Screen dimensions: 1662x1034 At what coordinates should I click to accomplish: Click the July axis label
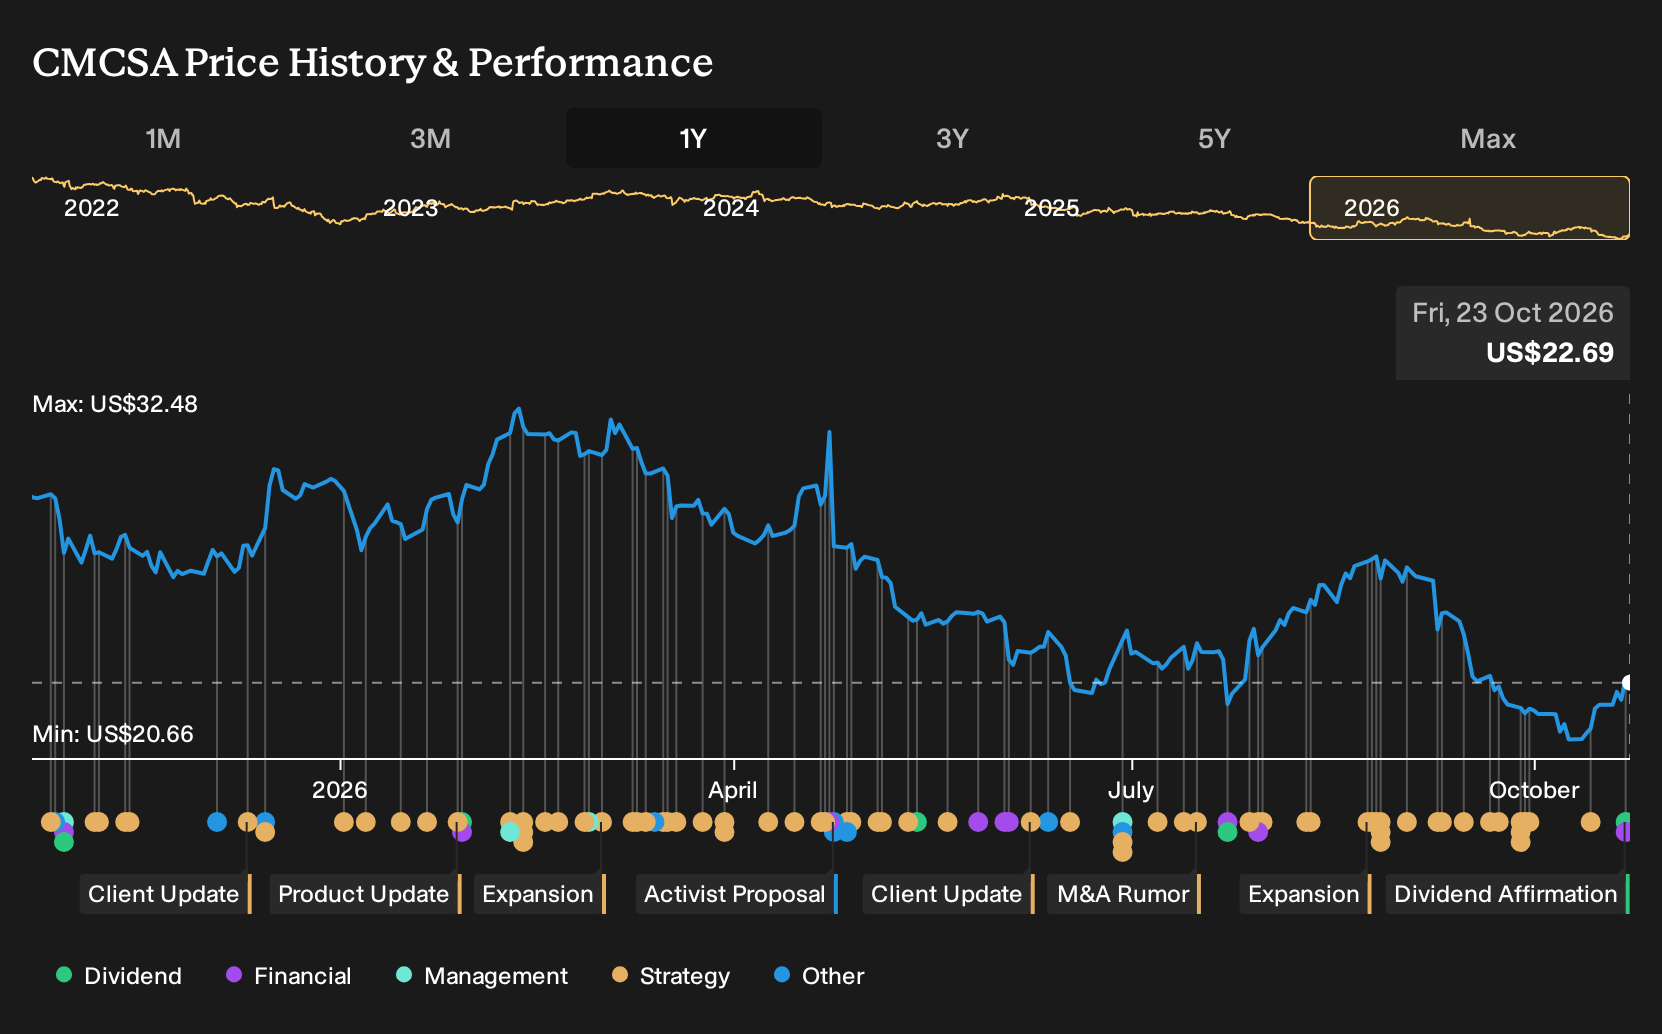tap(1131, 790)
